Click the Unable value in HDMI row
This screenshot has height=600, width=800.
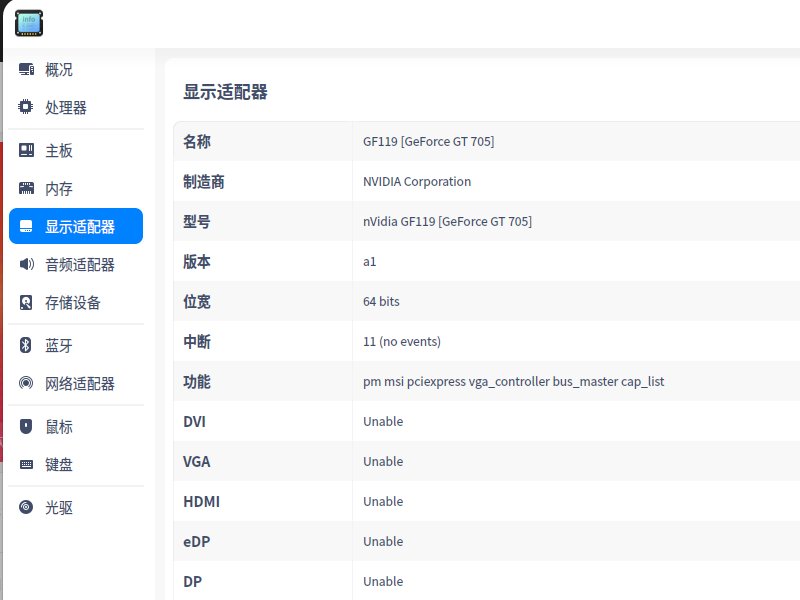(383, 502)
